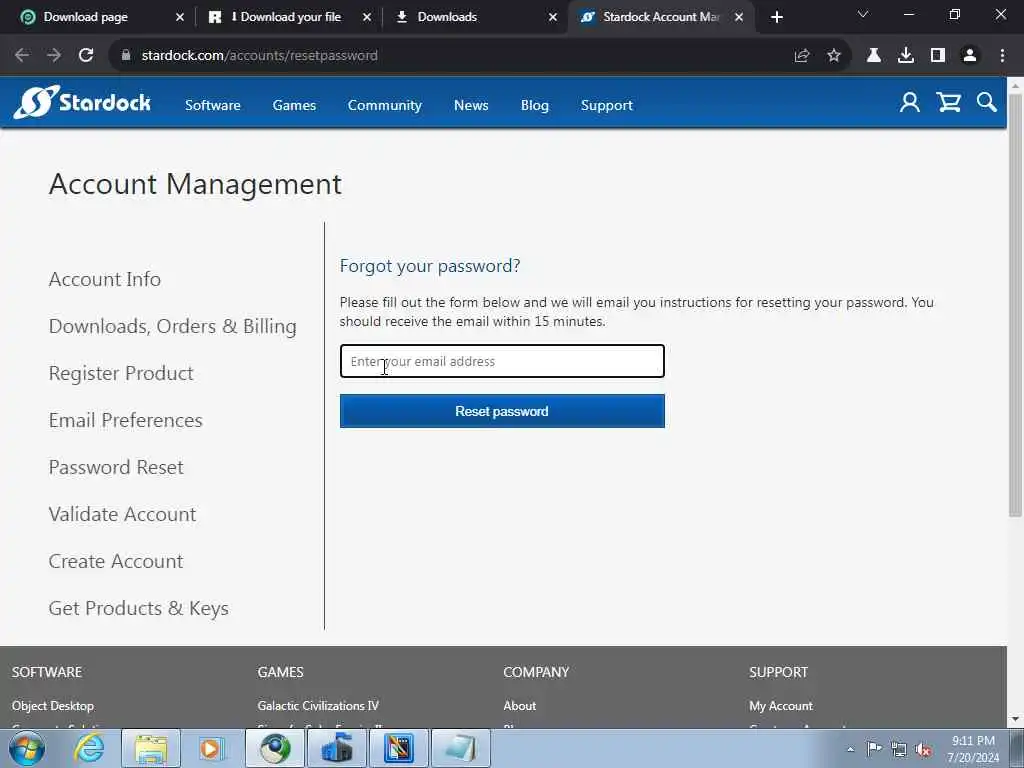Screen dimensions: 1024x768
Task: Click the Action Center flag tray icon
Action: [874, 749]
